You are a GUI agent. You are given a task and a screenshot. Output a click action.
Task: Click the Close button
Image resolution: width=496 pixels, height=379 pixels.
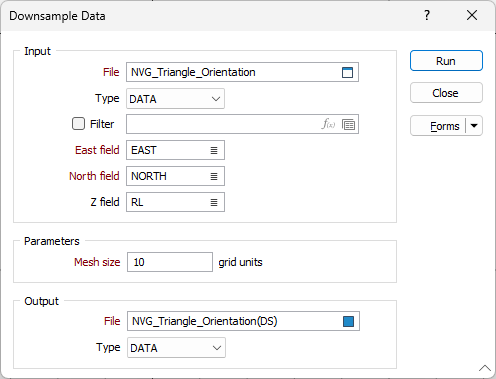click(446, 93)
